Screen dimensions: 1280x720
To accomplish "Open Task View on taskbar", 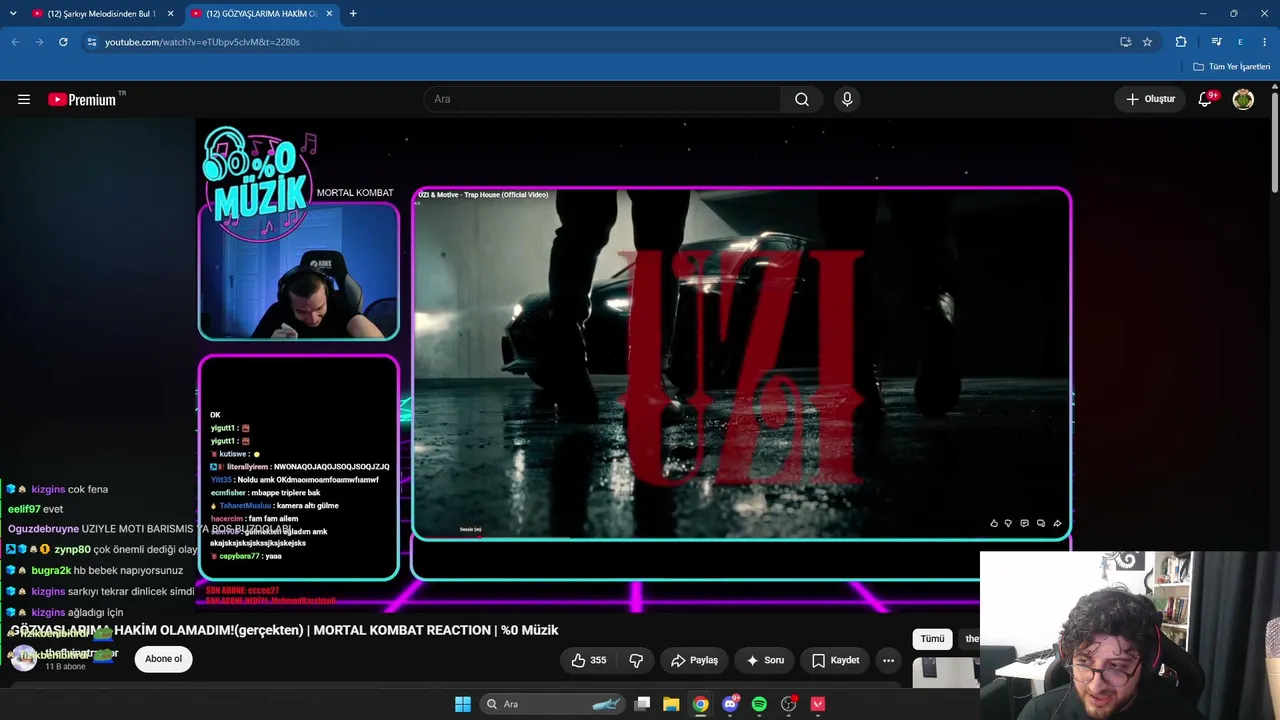I will tap(643, 704).
